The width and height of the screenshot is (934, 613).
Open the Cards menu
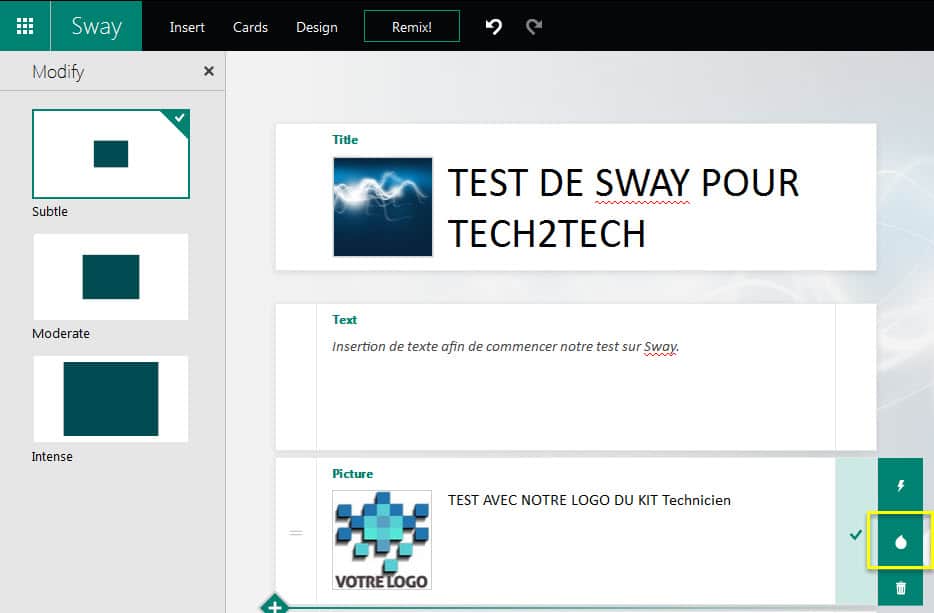point(250,27)
